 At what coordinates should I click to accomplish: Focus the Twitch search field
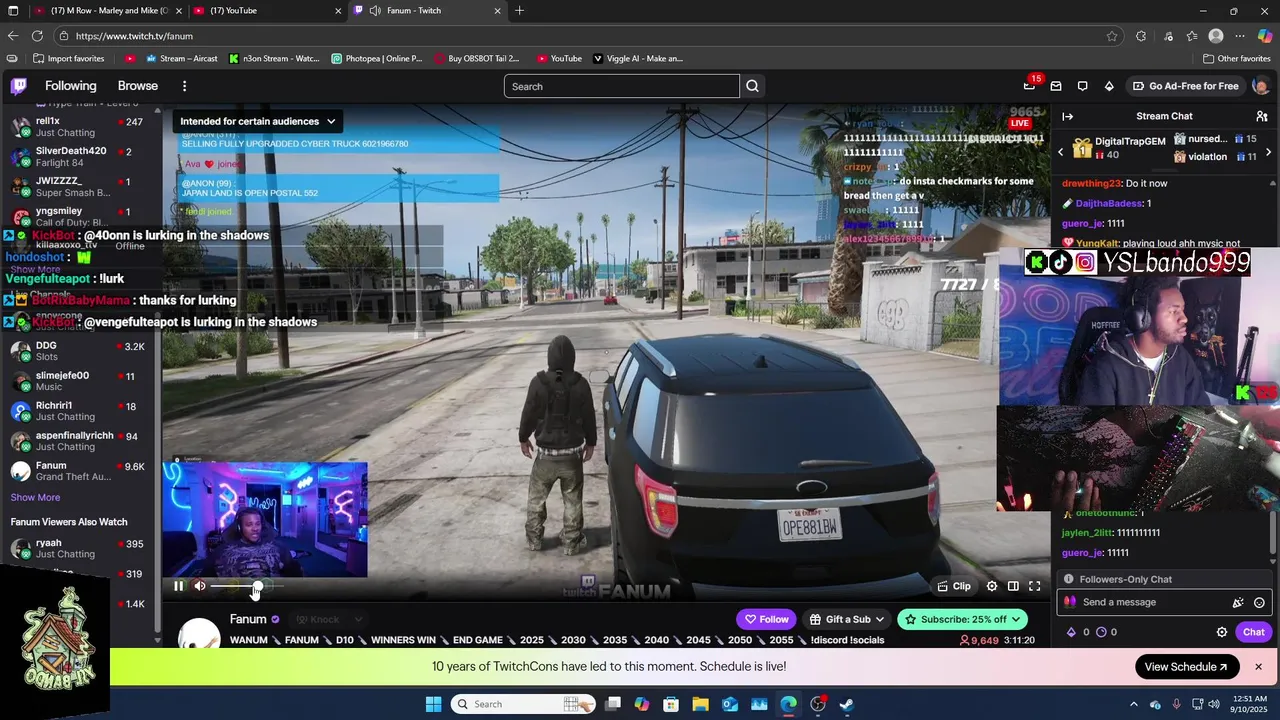(x=621, y=86)
